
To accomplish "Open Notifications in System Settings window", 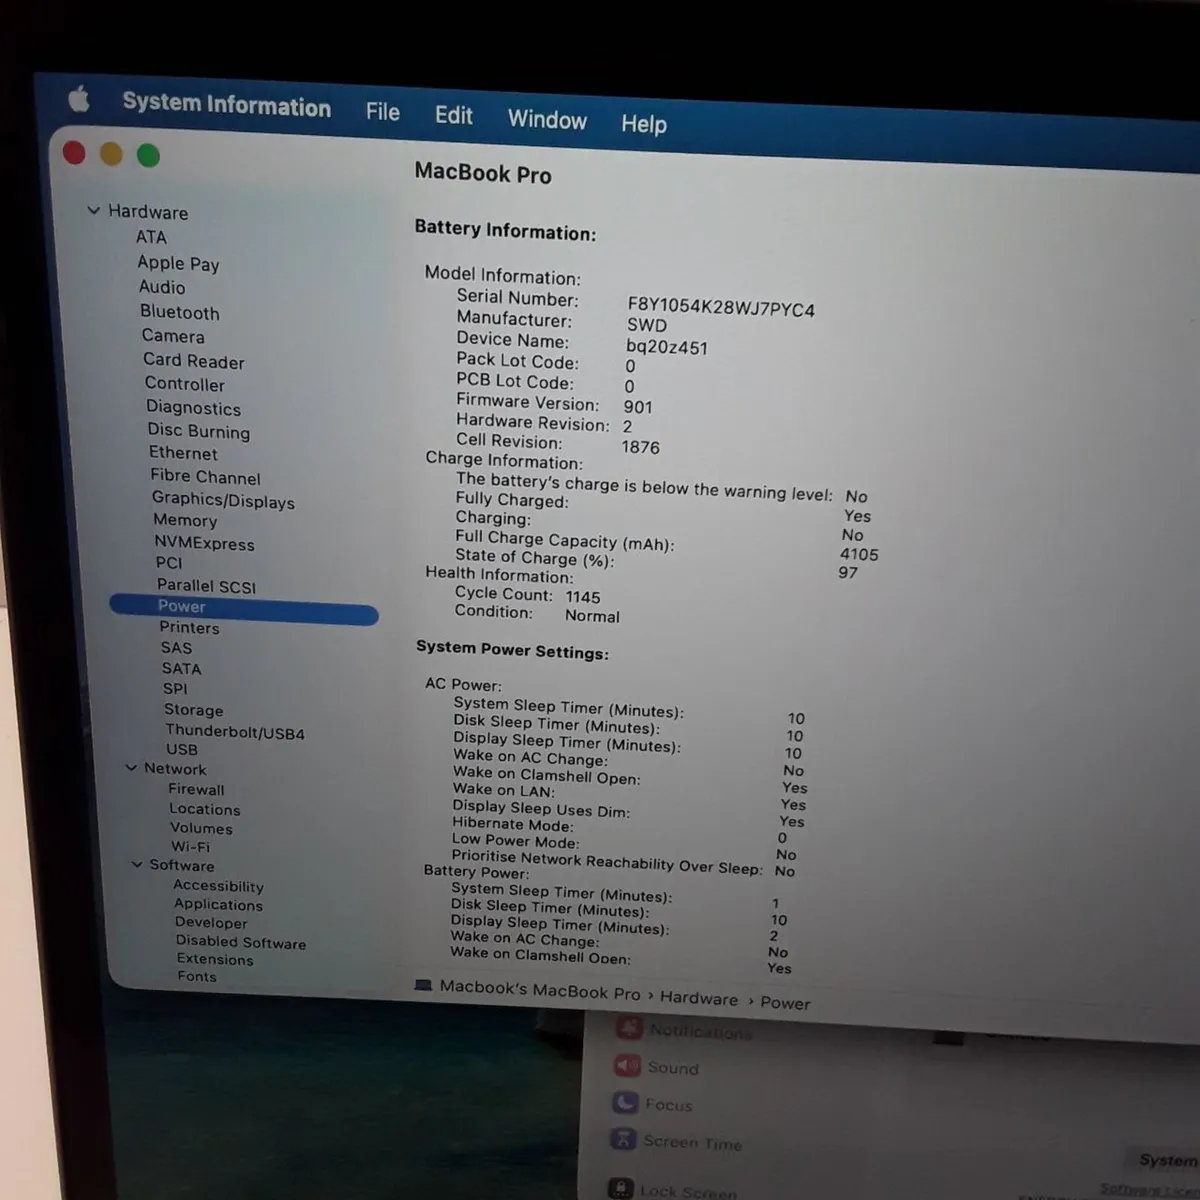I will [x=684, y=1030].
